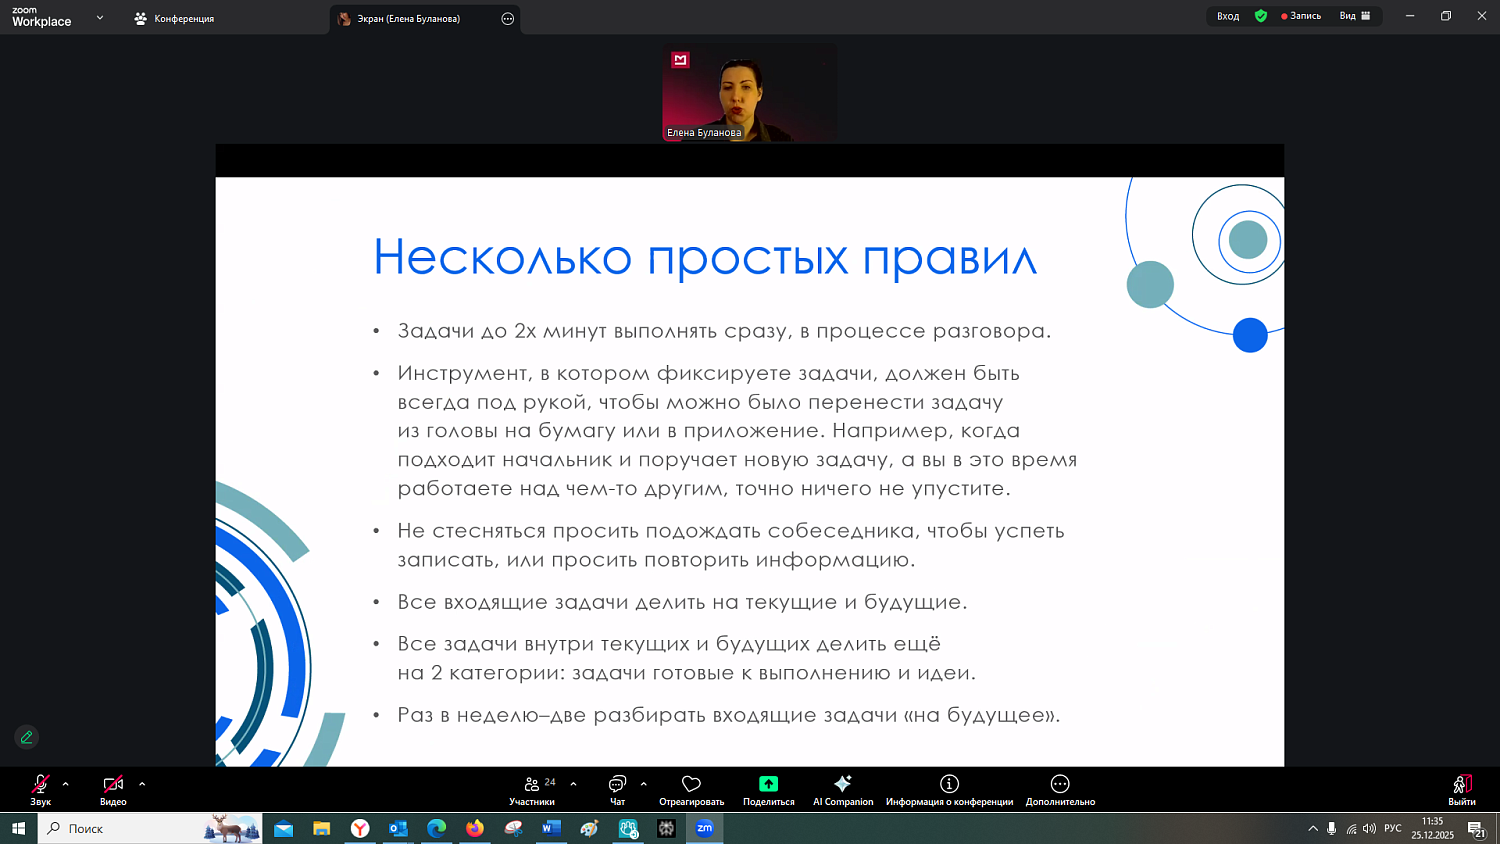Start screen sharing with the Поделиться button

coord(768,790)
